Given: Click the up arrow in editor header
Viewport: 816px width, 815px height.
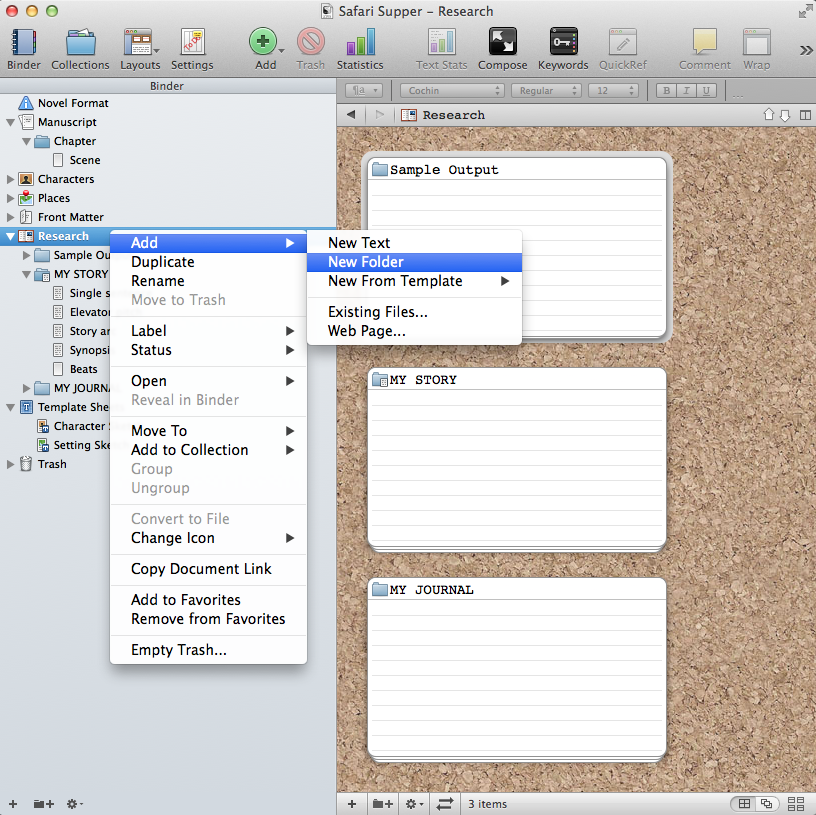Looking at the screenshot, I should (769, 114).
